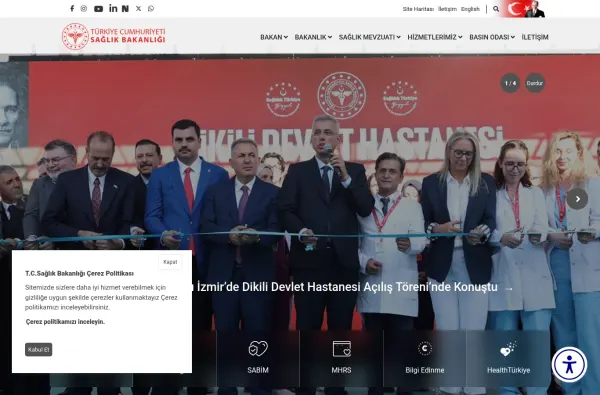Open the İLETİŞİM main menu item
This screenshot has width=600, height=395.
click(535, 37)
